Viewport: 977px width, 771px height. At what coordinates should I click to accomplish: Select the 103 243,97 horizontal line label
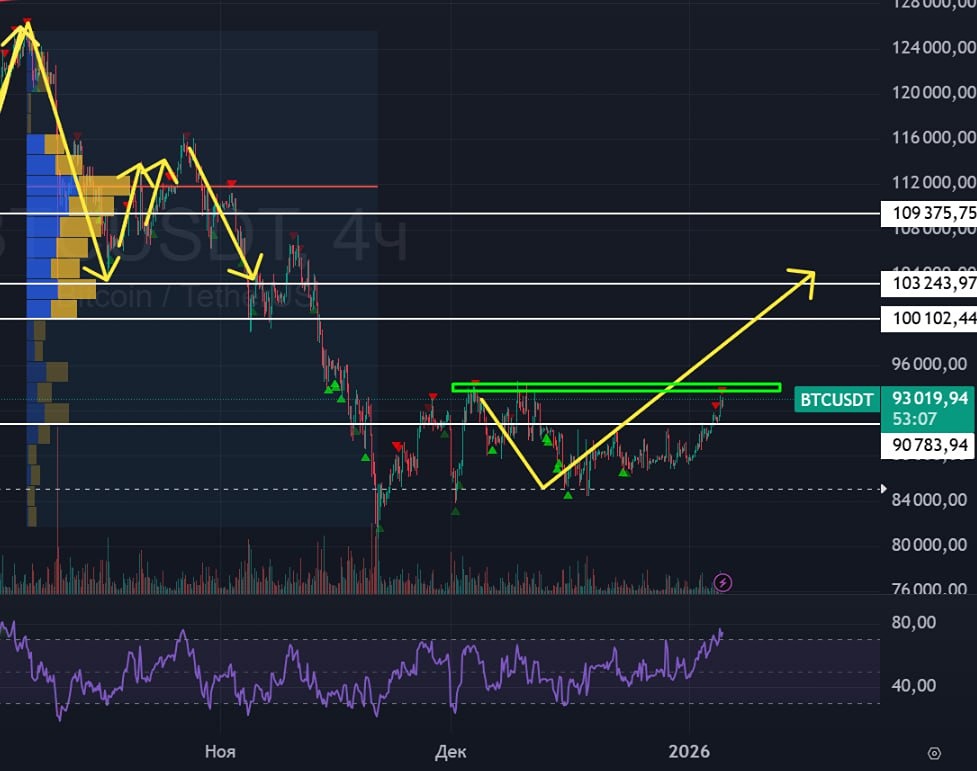(x=928, y=284)
